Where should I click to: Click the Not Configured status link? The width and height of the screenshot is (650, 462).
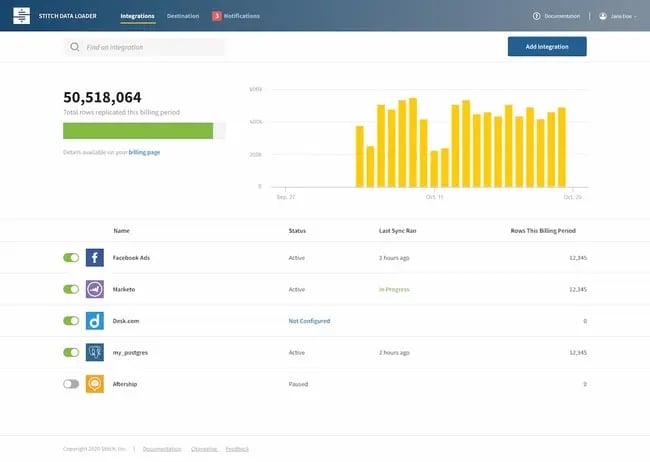click(x=309, y=321)
